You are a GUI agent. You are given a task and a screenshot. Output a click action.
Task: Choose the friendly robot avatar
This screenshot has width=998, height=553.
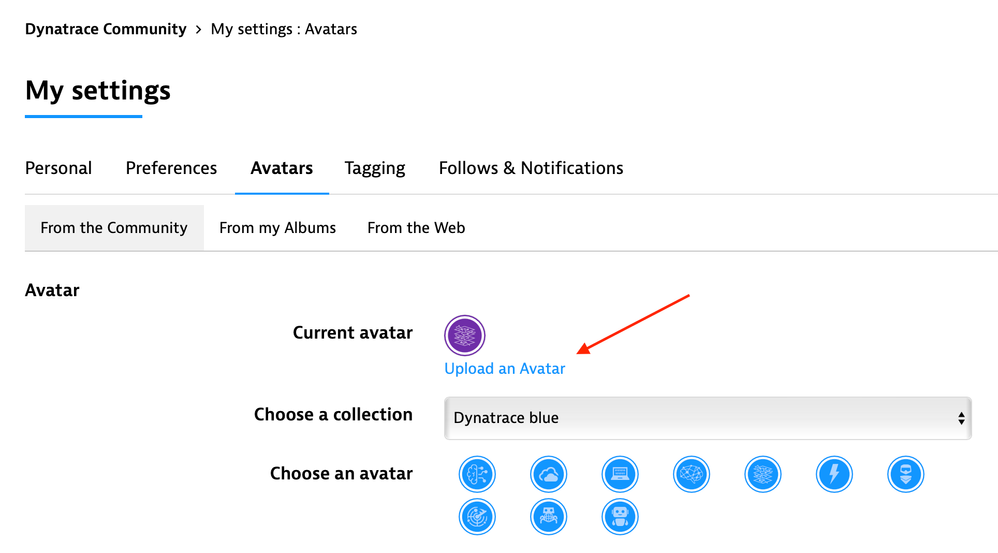coord(619,517)
